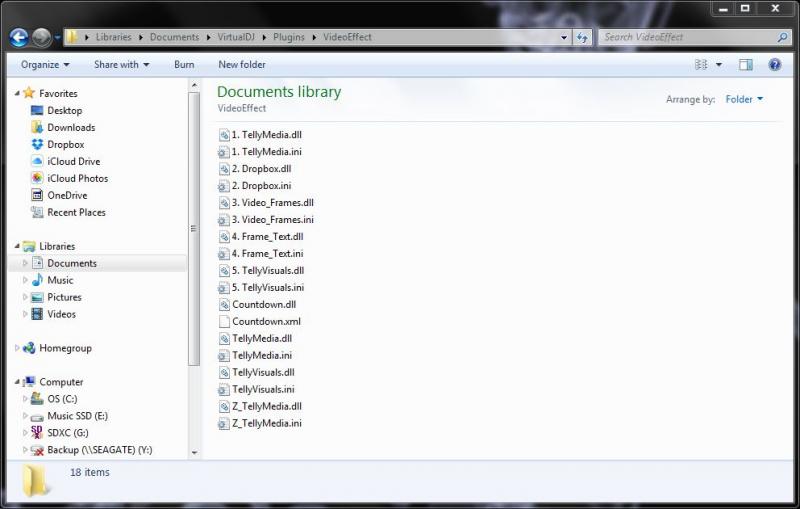
Task: Click the Music SSD (E:) drive icon
Action: pos(37,417)
